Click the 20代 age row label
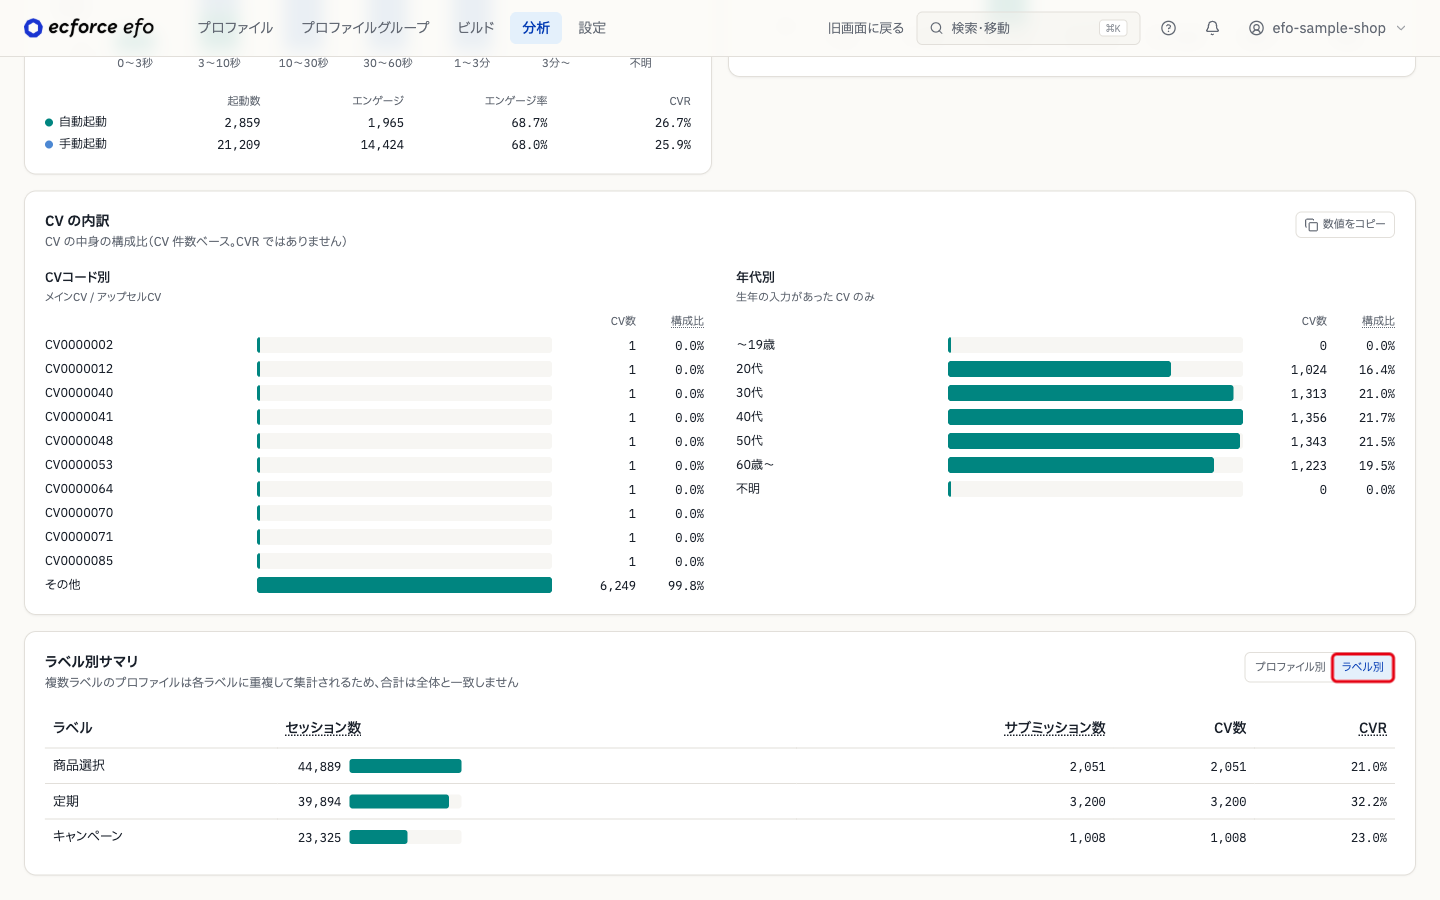 (750, 369)
